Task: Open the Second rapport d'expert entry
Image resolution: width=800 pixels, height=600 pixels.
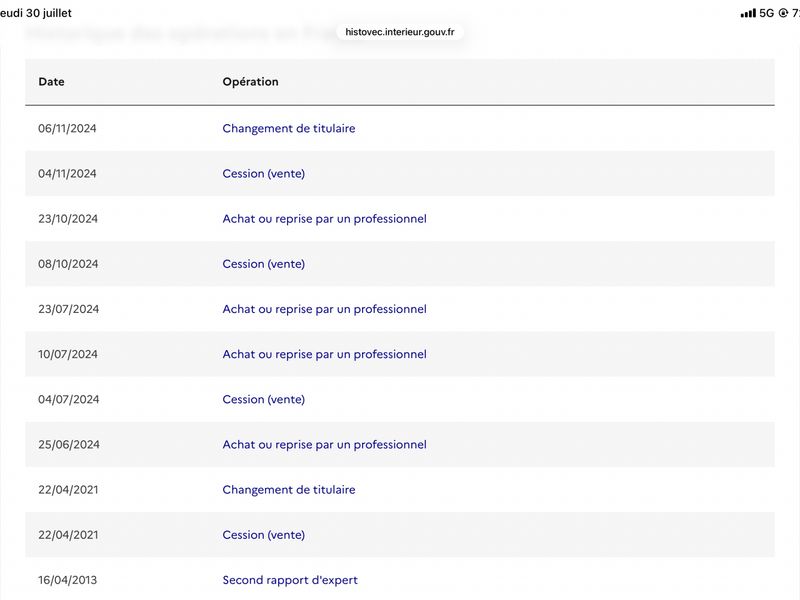Action: 290,580
